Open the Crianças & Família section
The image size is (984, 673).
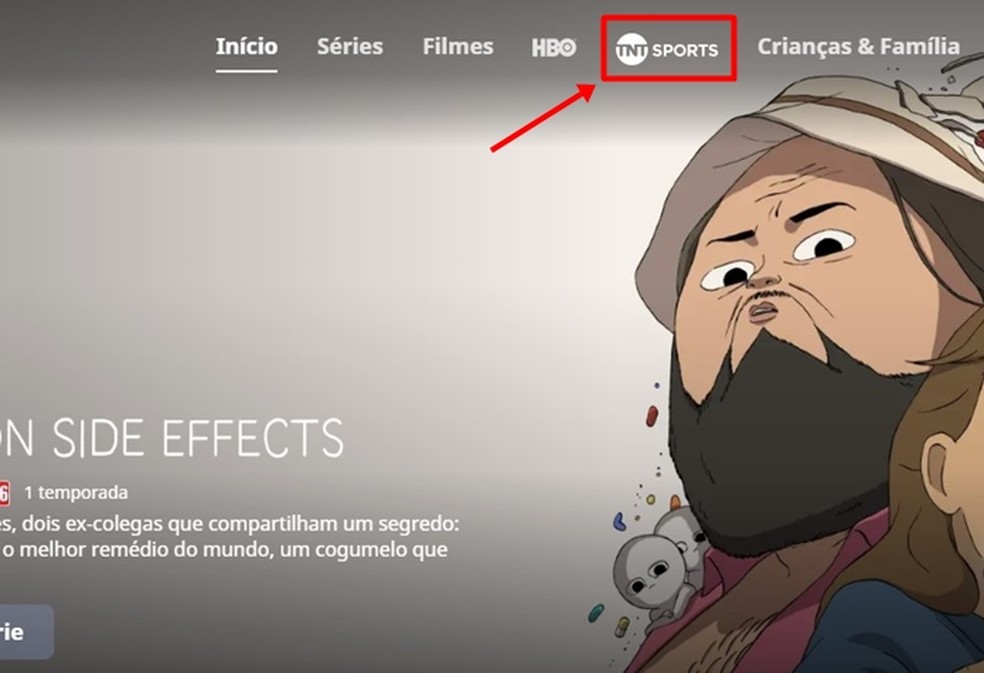(x=858, y=46)
